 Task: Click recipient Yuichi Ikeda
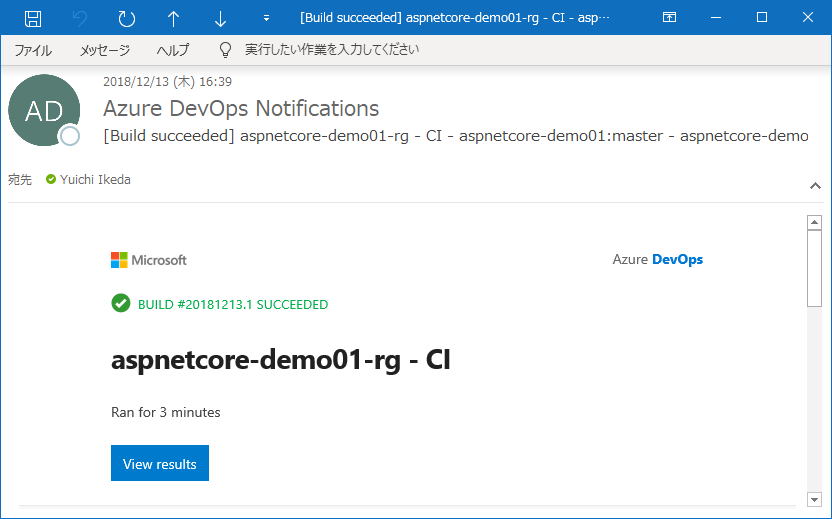click(94, 180)
